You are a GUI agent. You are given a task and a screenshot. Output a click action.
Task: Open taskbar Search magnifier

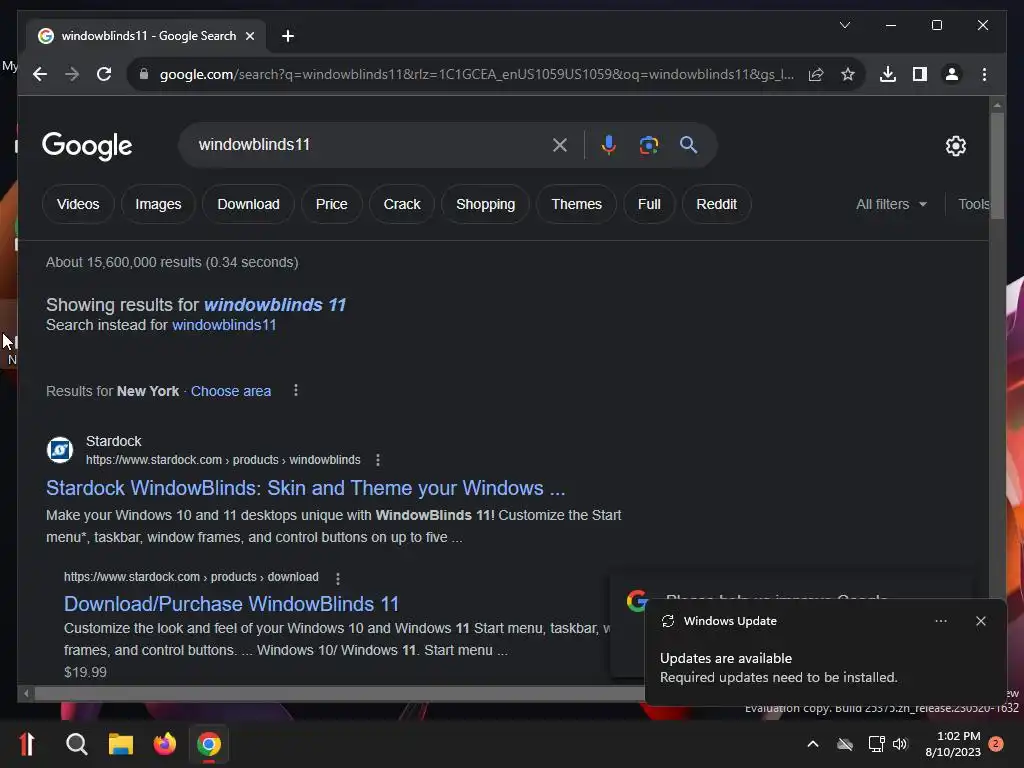click(x=76, y=744)
